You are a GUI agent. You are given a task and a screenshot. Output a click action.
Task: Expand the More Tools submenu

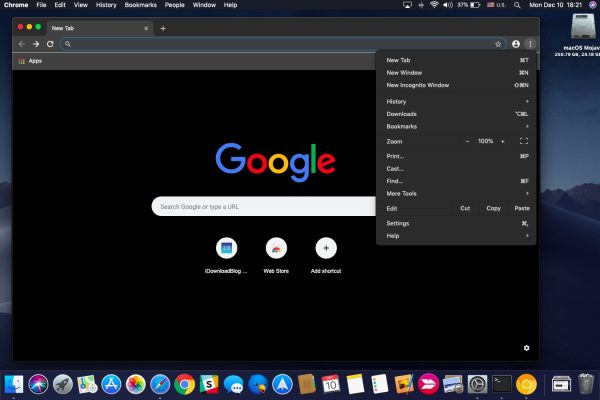[456, 193]
